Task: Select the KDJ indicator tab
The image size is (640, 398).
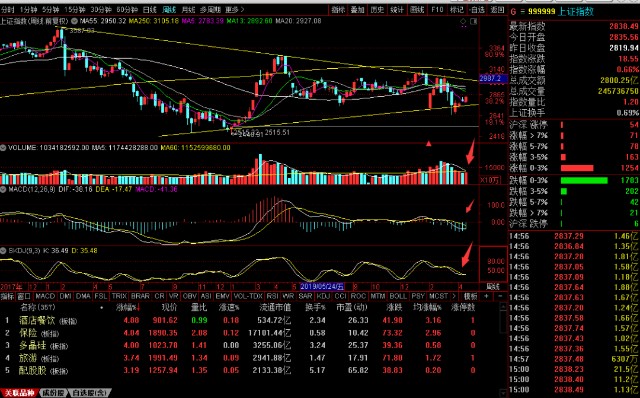Action: pyautogui.click(x=323, y=296)
